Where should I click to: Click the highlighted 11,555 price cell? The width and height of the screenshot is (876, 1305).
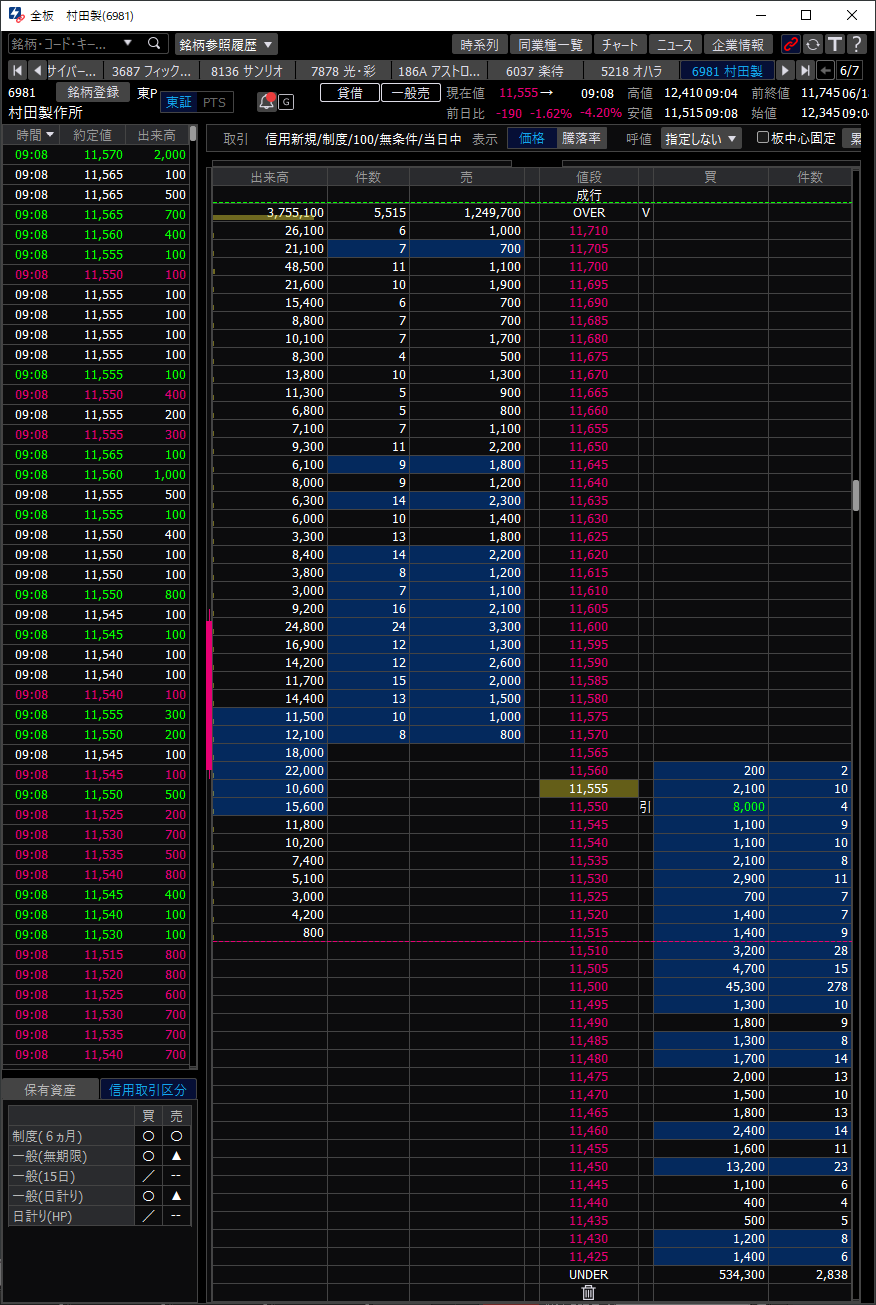tap(589, 789)
